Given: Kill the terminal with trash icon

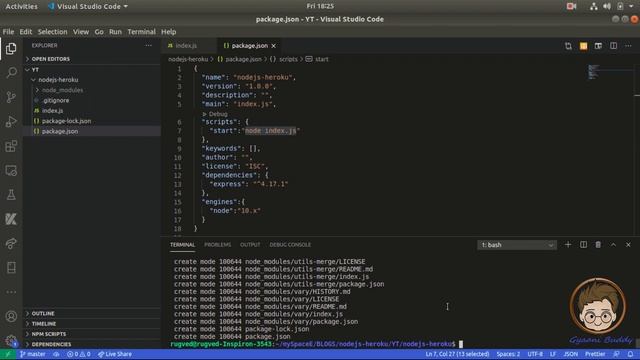Looking at the screenshot, I should click(x=598, y=244).
